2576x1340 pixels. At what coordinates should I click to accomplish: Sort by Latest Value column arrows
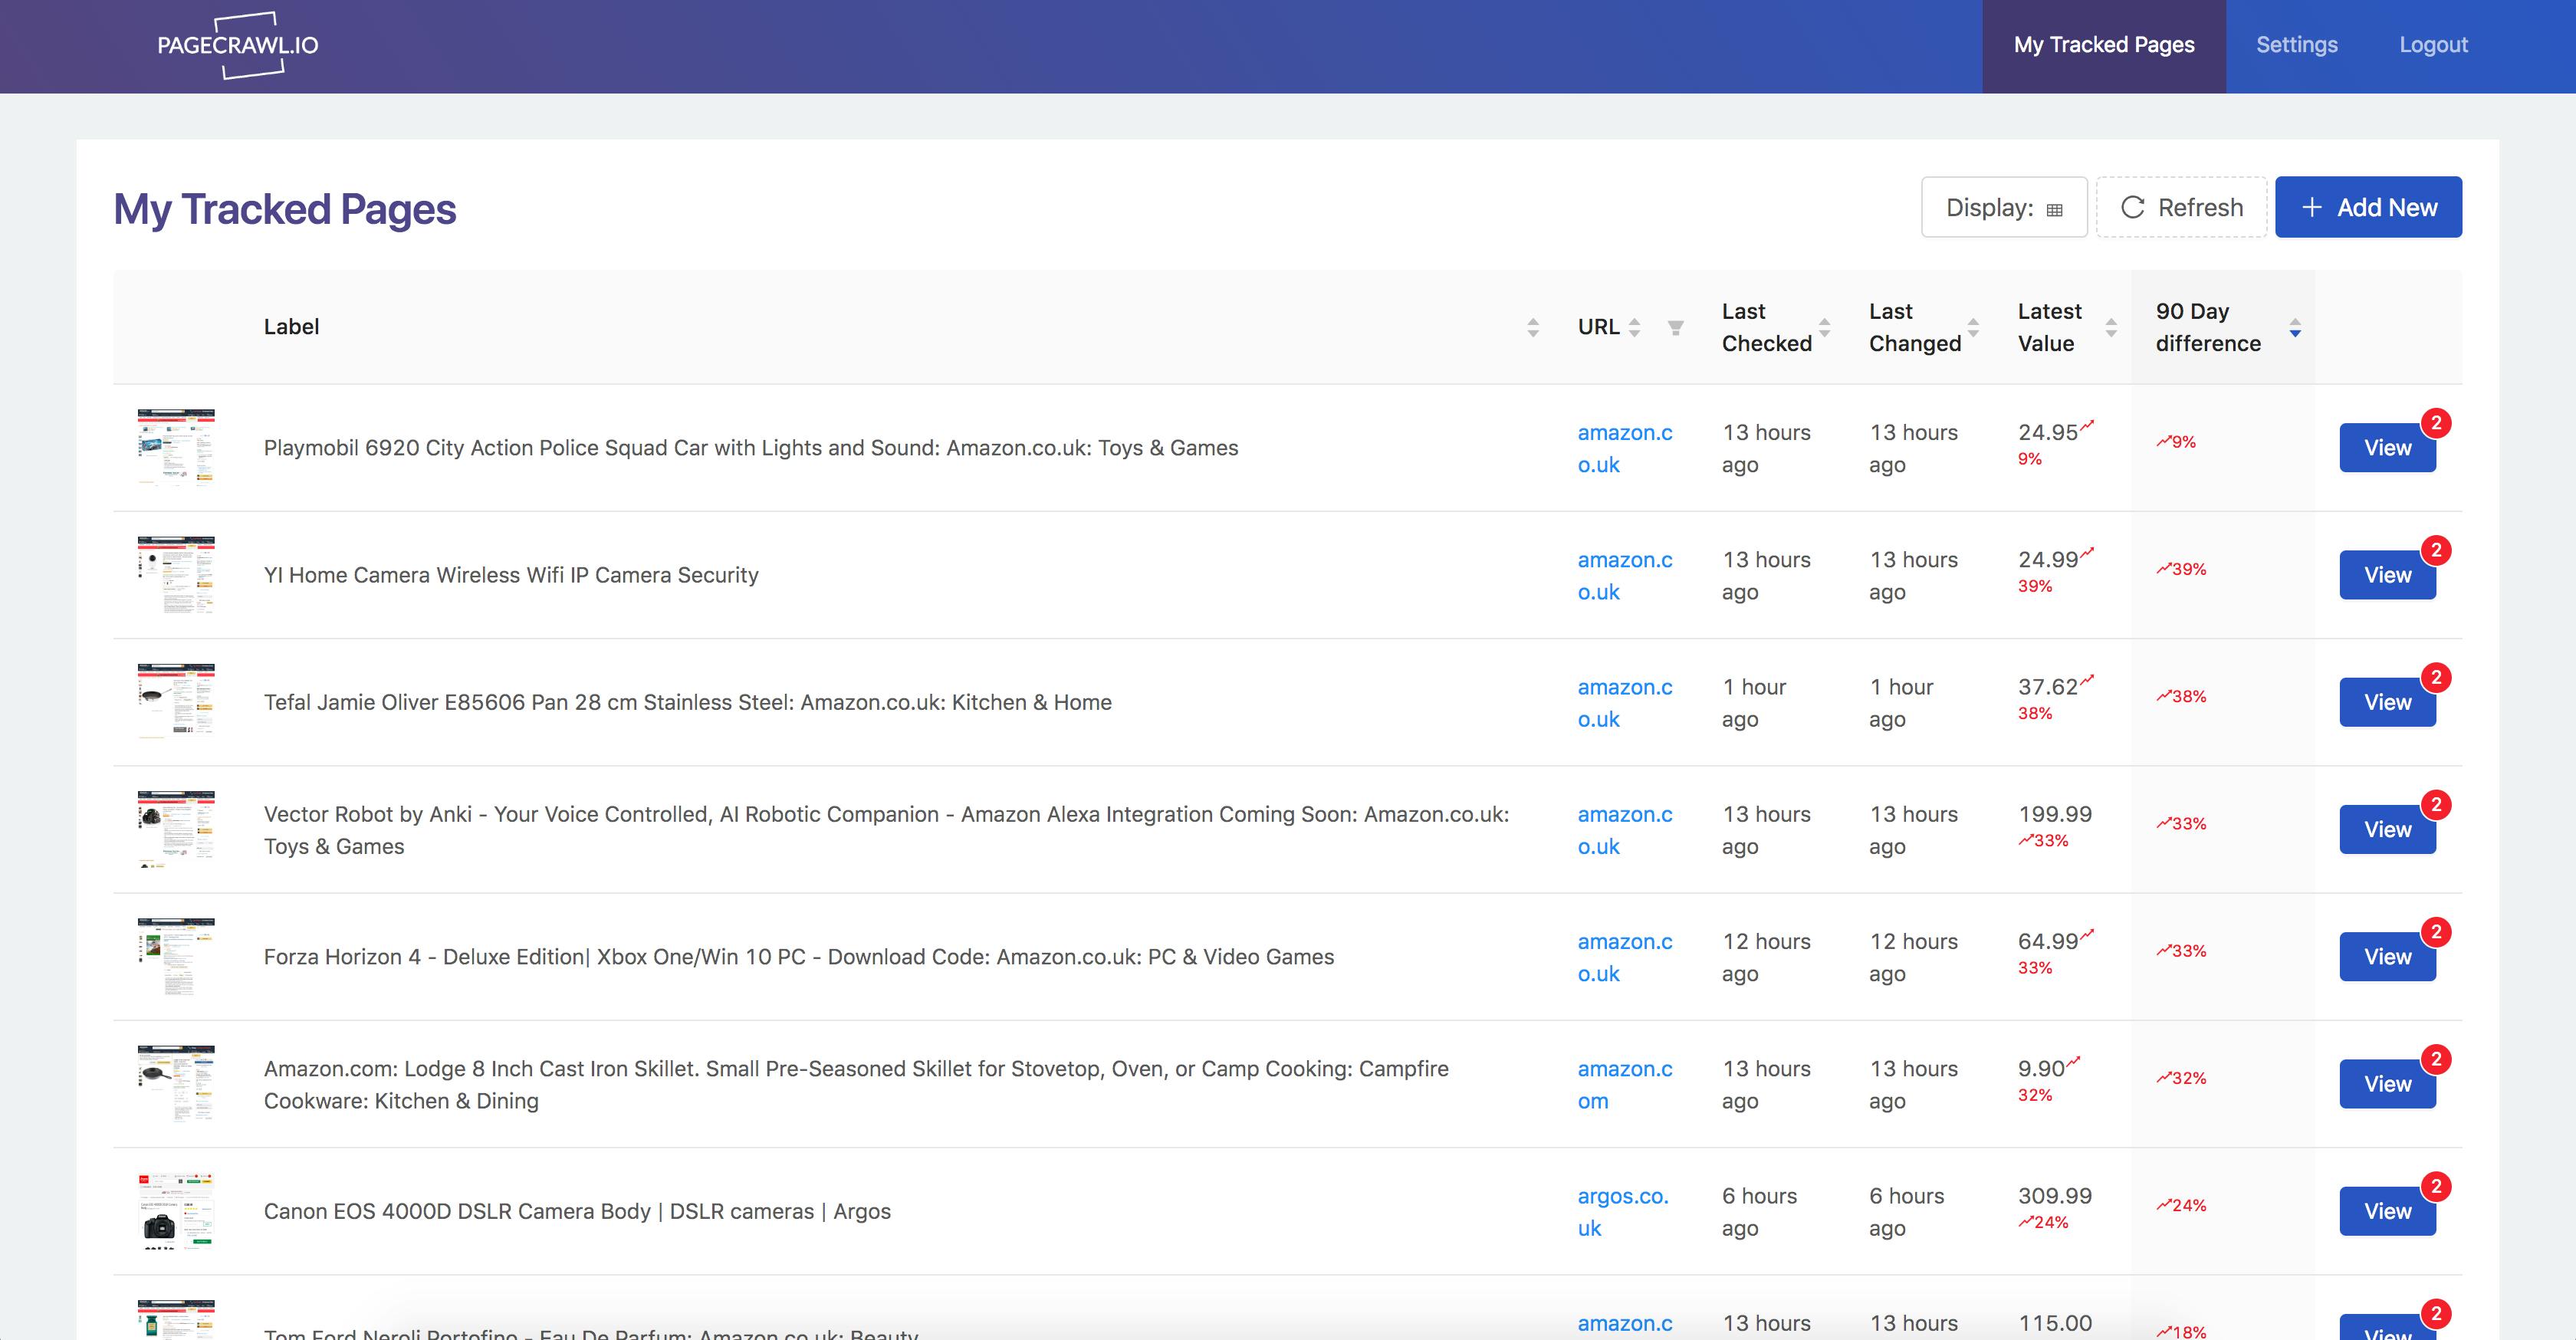pyautogui.click(x=2111, y=327)
